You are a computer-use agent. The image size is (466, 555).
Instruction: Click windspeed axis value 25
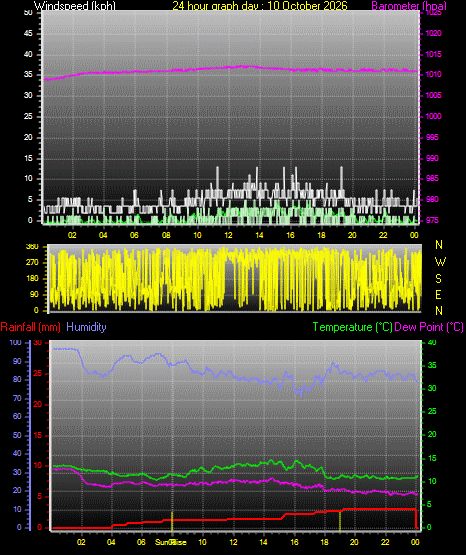[x=28, y=116]
